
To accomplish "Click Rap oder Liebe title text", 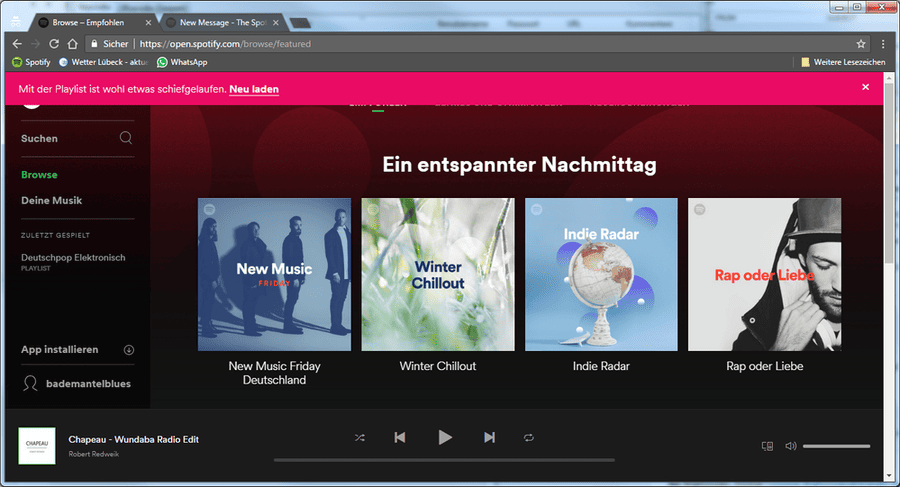I will pos(765,366).
